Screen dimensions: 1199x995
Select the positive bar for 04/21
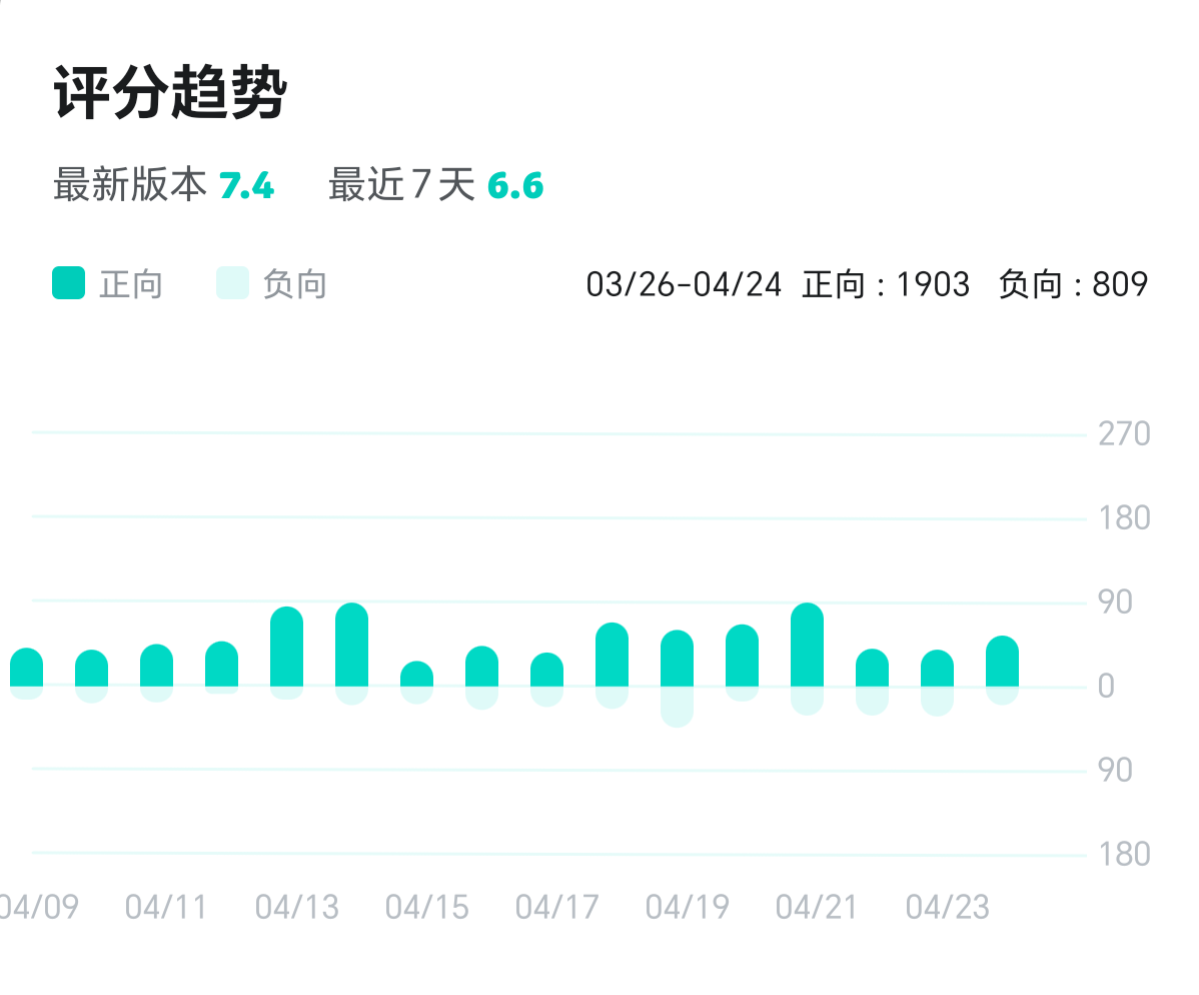click(x=807, y=645)
